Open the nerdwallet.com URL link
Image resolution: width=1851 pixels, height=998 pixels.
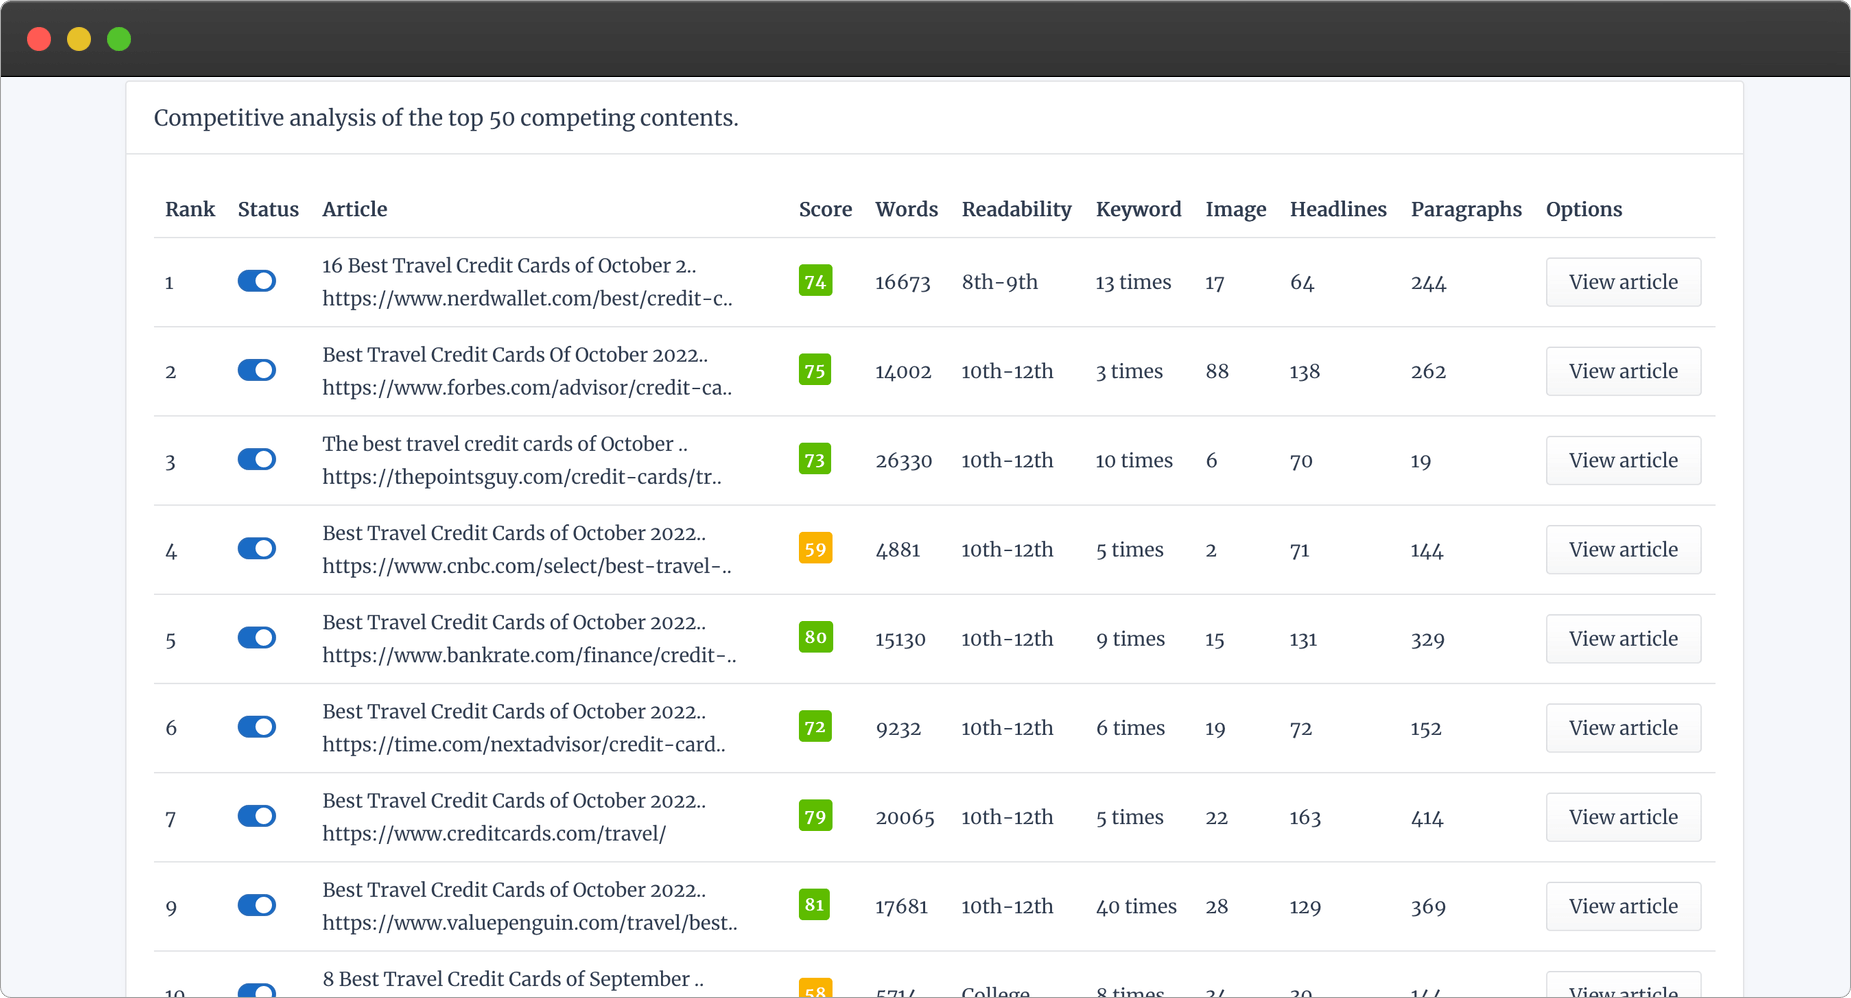click(x=527, y=297)
